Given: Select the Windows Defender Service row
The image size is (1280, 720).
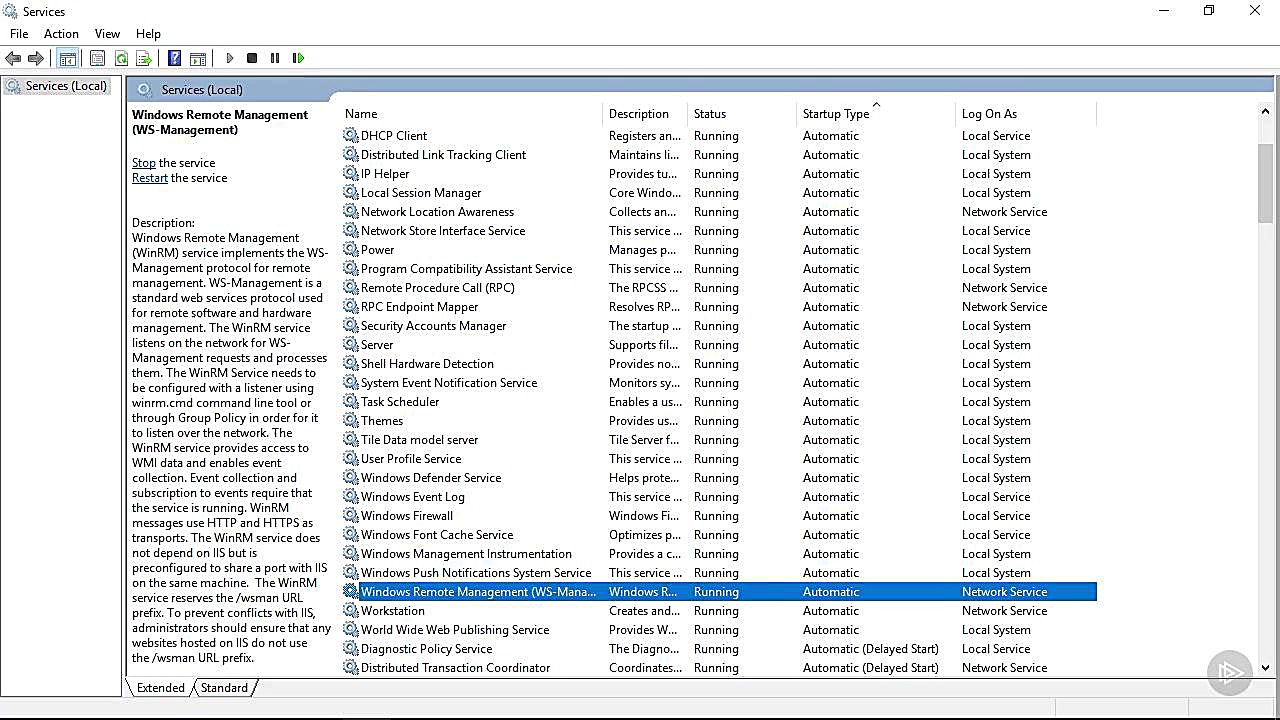Looking at the screenshot, I should [x=718, y=477].
